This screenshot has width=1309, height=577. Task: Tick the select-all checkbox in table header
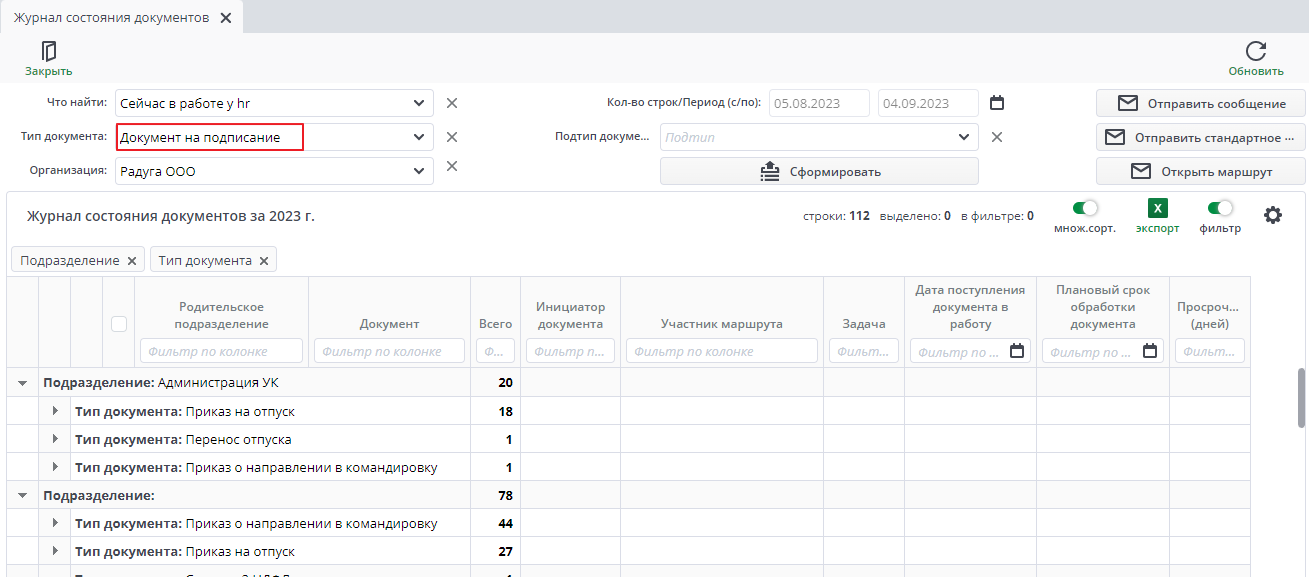coord(119,324)
